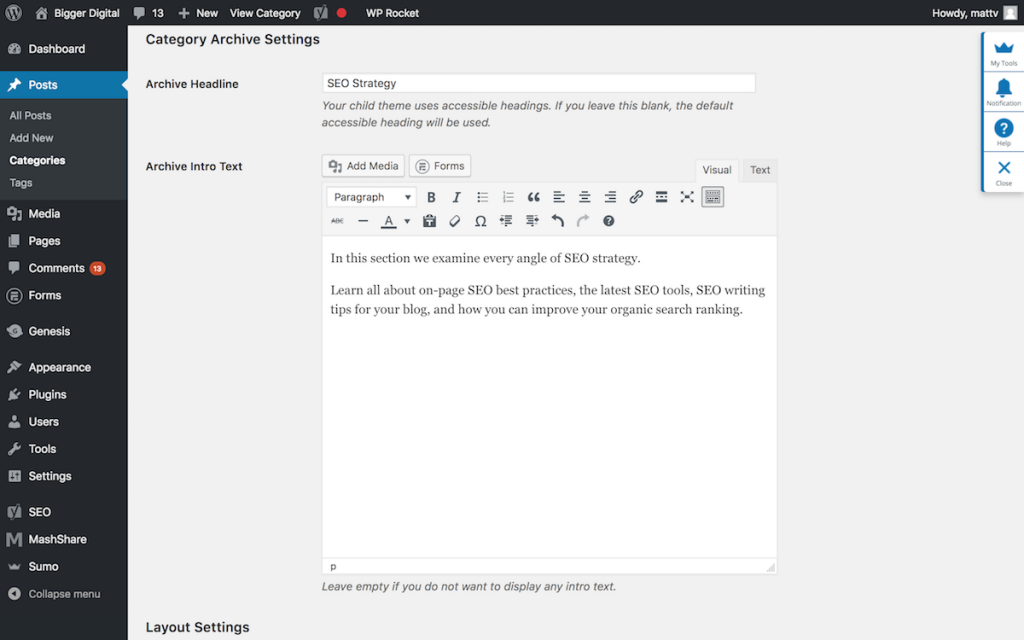Insert or edit link
The image size is (1024, 640).
[636, 197]
